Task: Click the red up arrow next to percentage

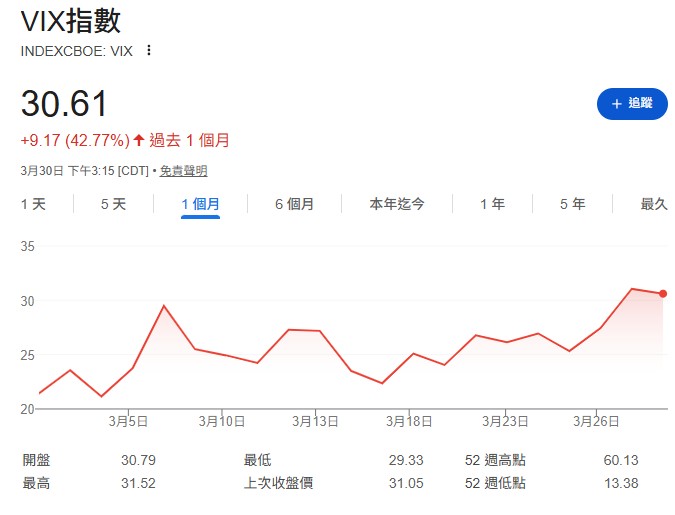Action: [139, 140]
